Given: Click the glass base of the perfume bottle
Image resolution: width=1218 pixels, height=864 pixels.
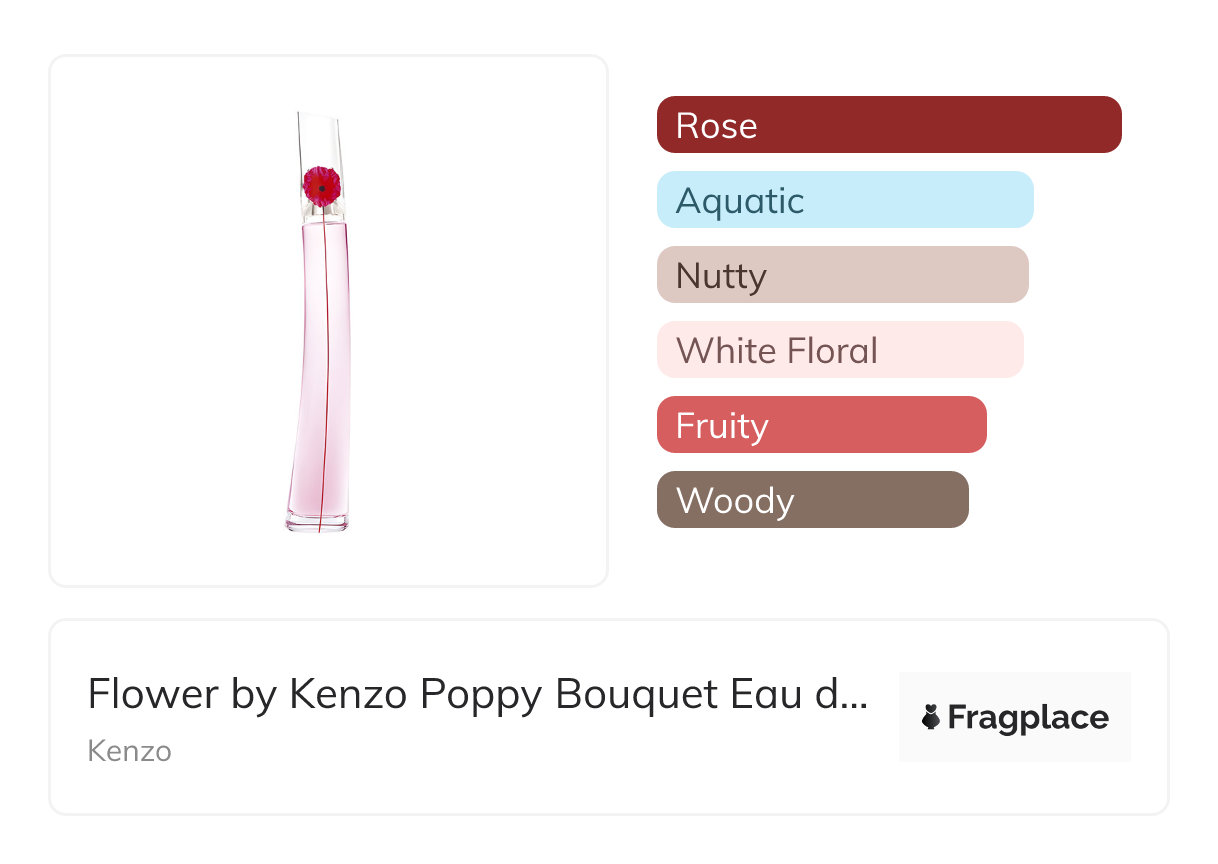Looking at the screenshot, I should [x=317, y=522].
